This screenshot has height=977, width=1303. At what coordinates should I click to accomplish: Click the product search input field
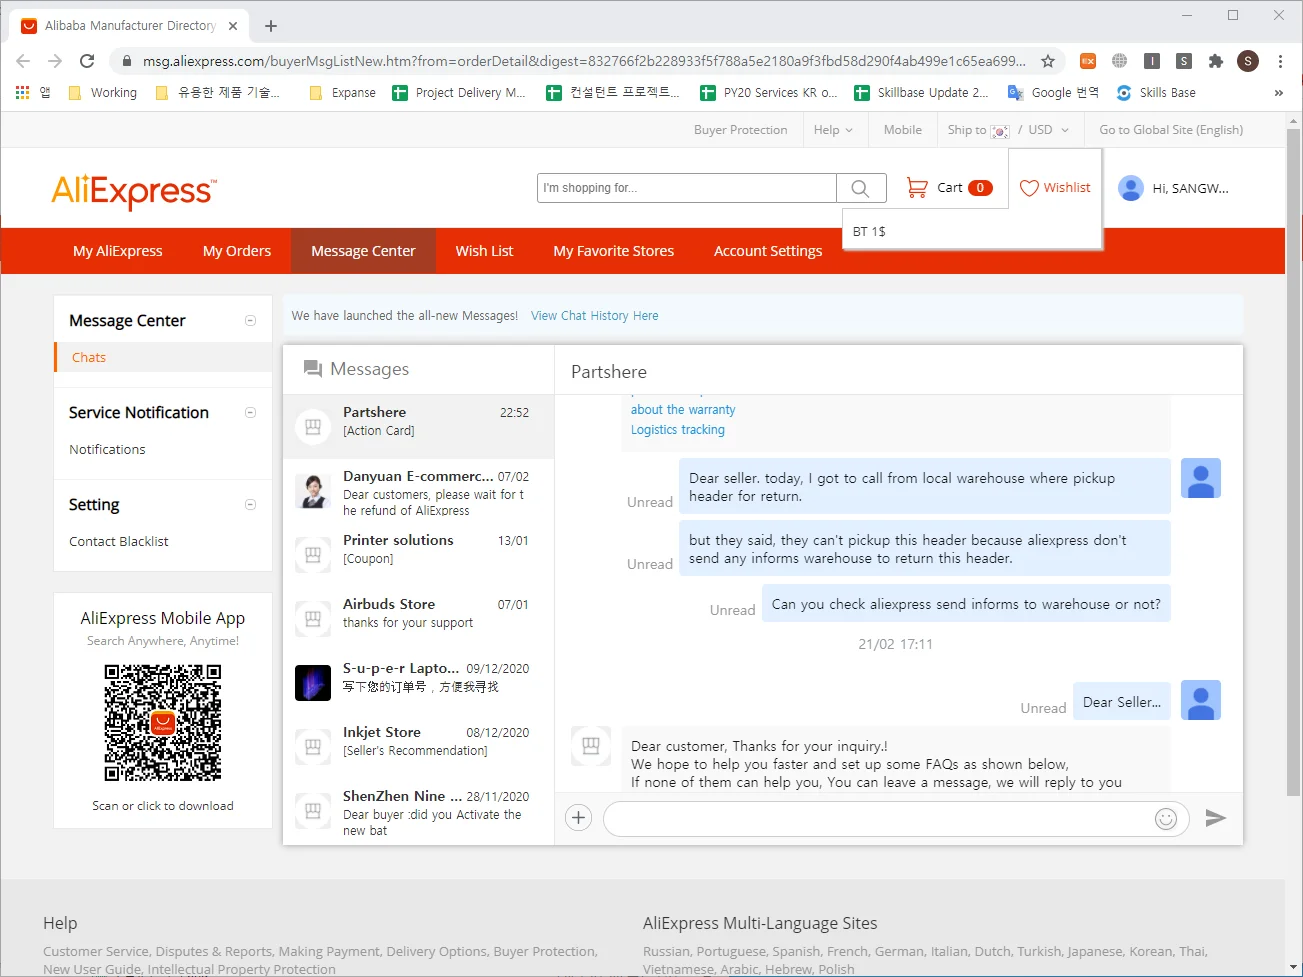pyautogui.click(x=687, y=188)
